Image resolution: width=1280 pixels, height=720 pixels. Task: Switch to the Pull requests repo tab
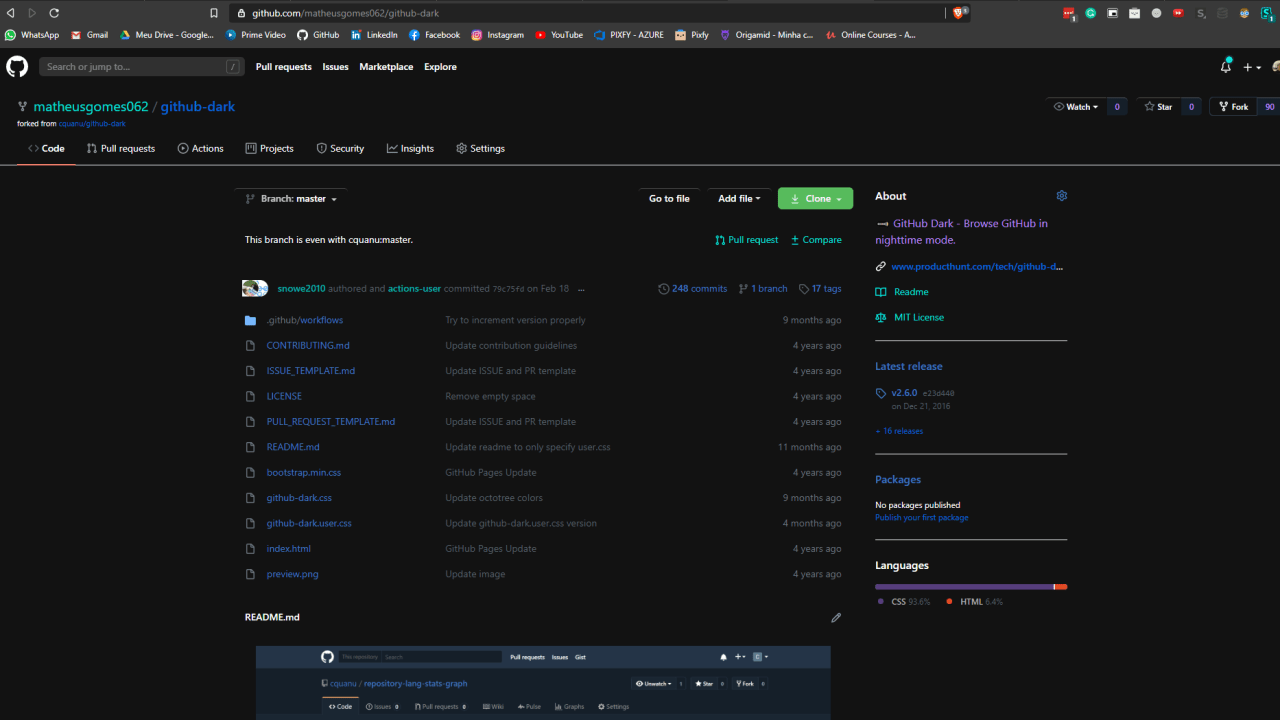121,149
